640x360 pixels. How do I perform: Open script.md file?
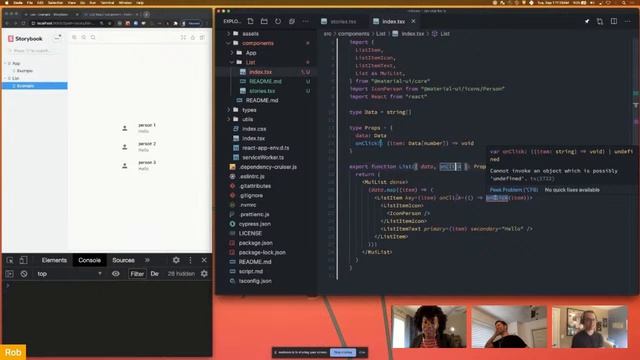(x=251, y=271)
